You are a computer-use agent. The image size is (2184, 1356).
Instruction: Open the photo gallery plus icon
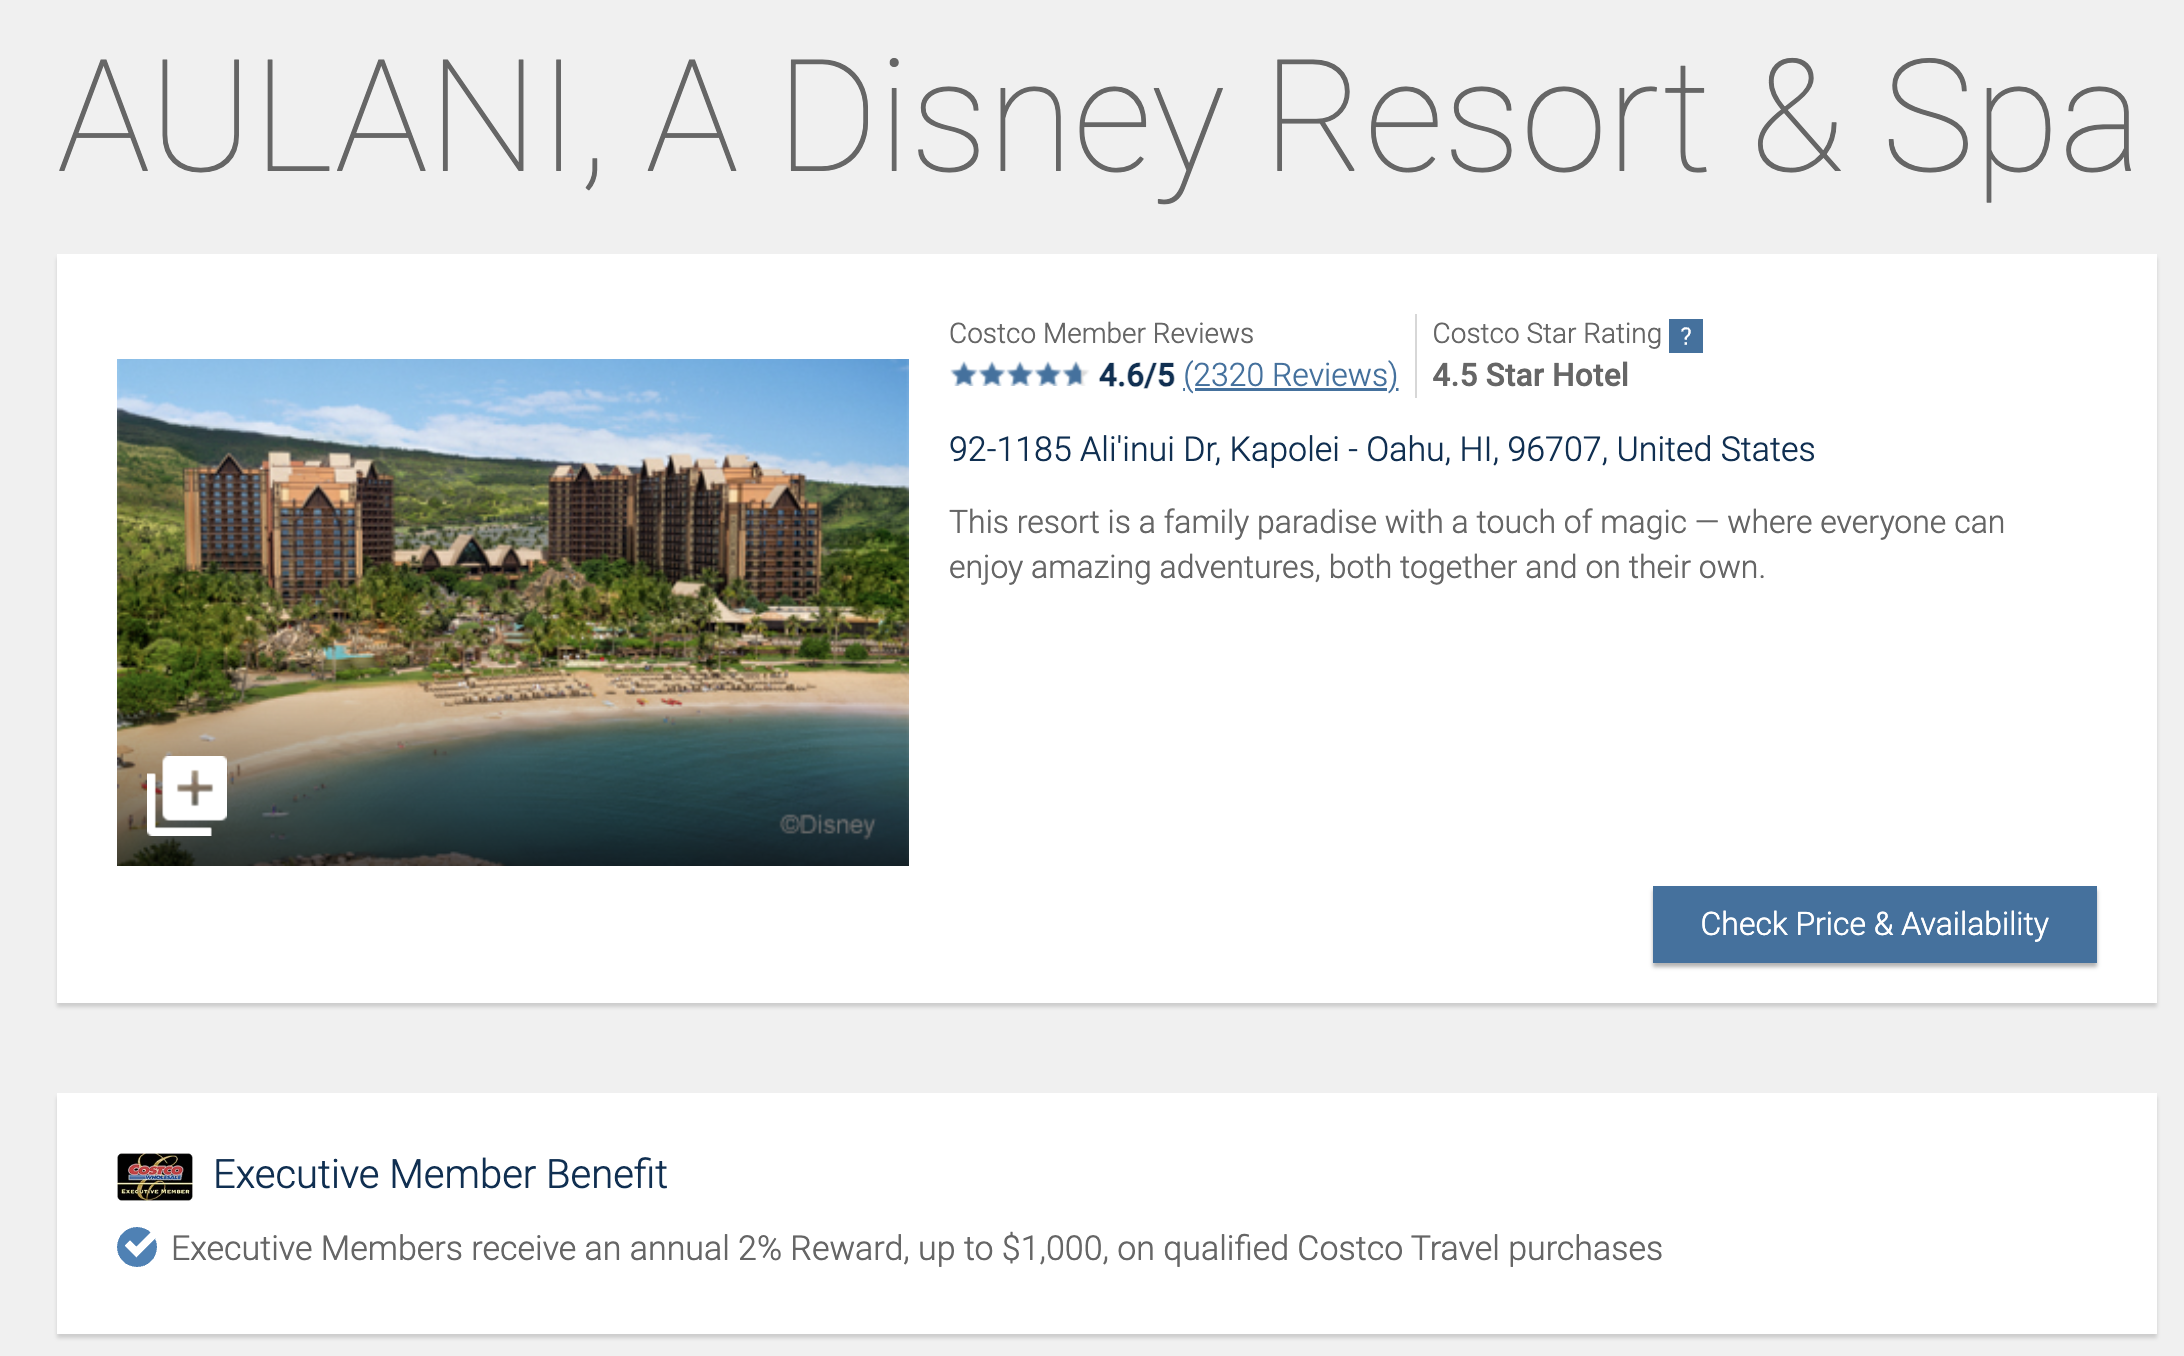pyautogui.click(x=188, y=794)
